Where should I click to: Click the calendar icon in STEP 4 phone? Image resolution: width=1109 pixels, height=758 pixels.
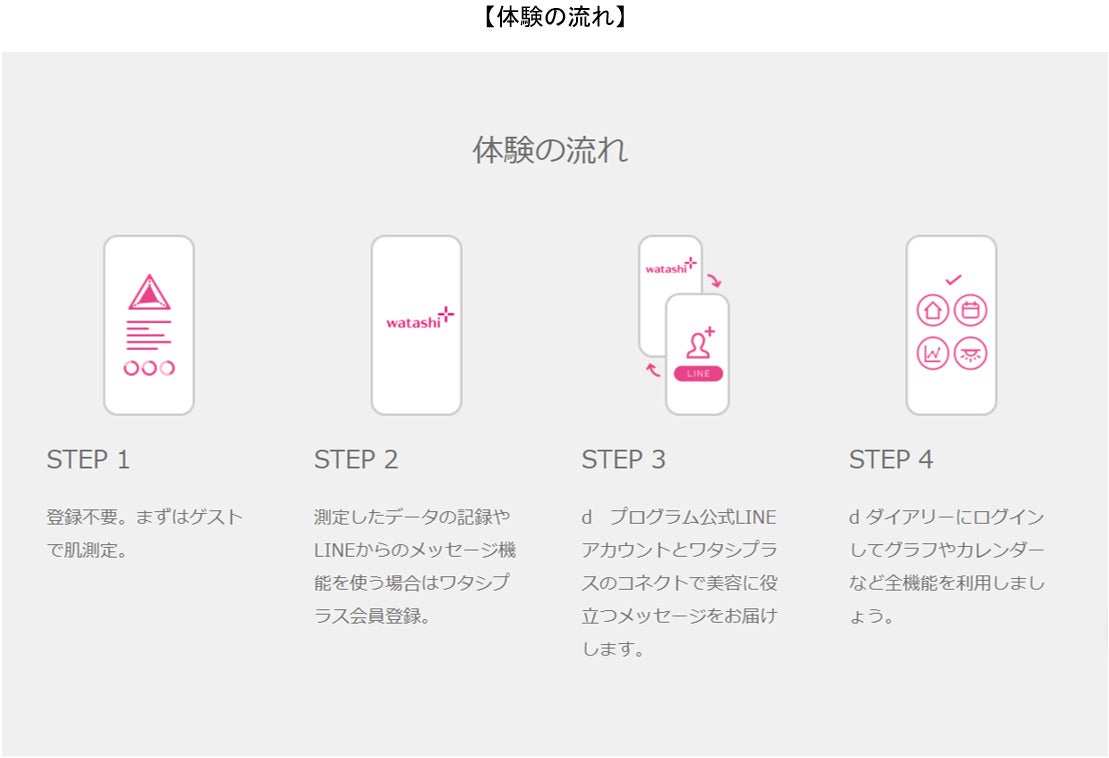[x=970, y=310]
